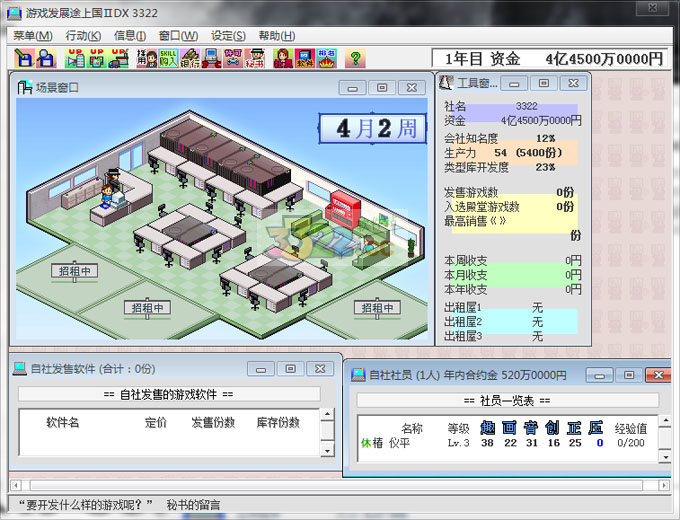Click the 工具窗 title bar icon

[x=446, y=82]
